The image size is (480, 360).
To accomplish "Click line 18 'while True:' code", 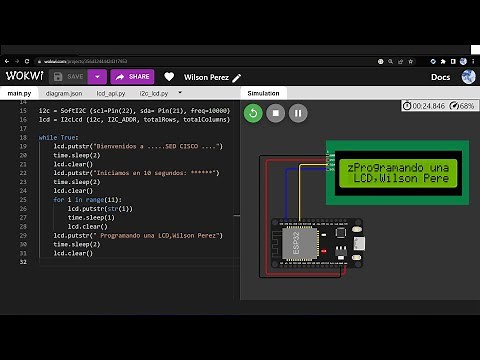I will pos(59,137).
